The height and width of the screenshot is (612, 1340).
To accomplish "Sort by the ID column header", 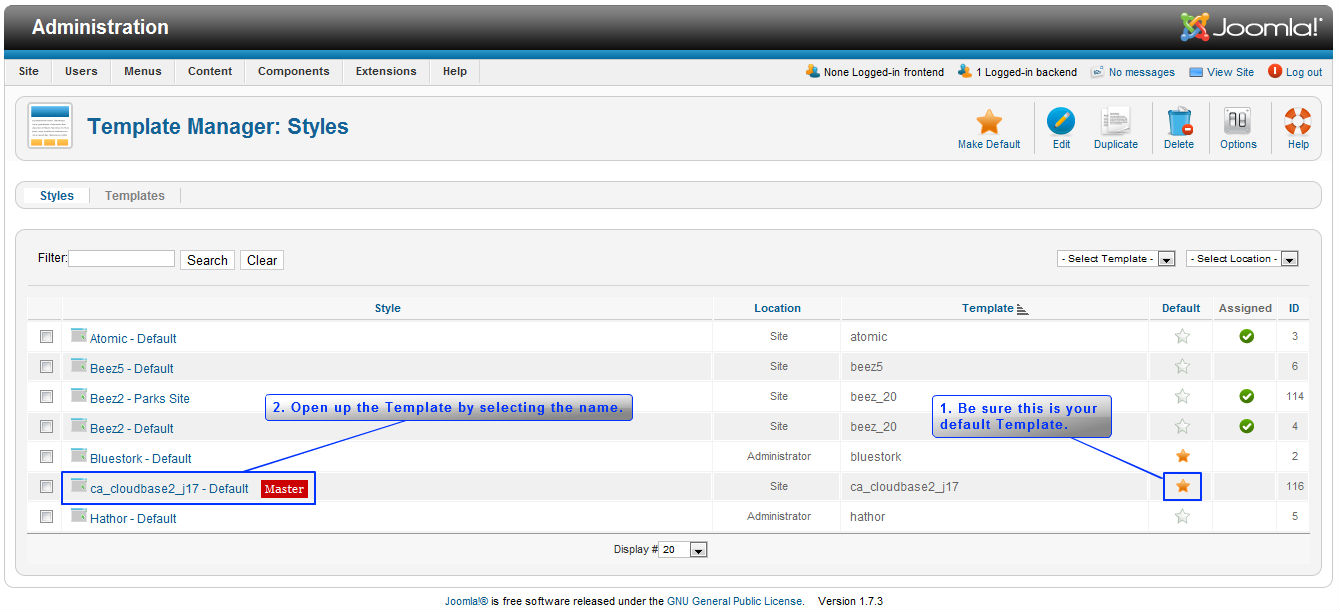I will pyautogui.click(x=1294, y=308).
